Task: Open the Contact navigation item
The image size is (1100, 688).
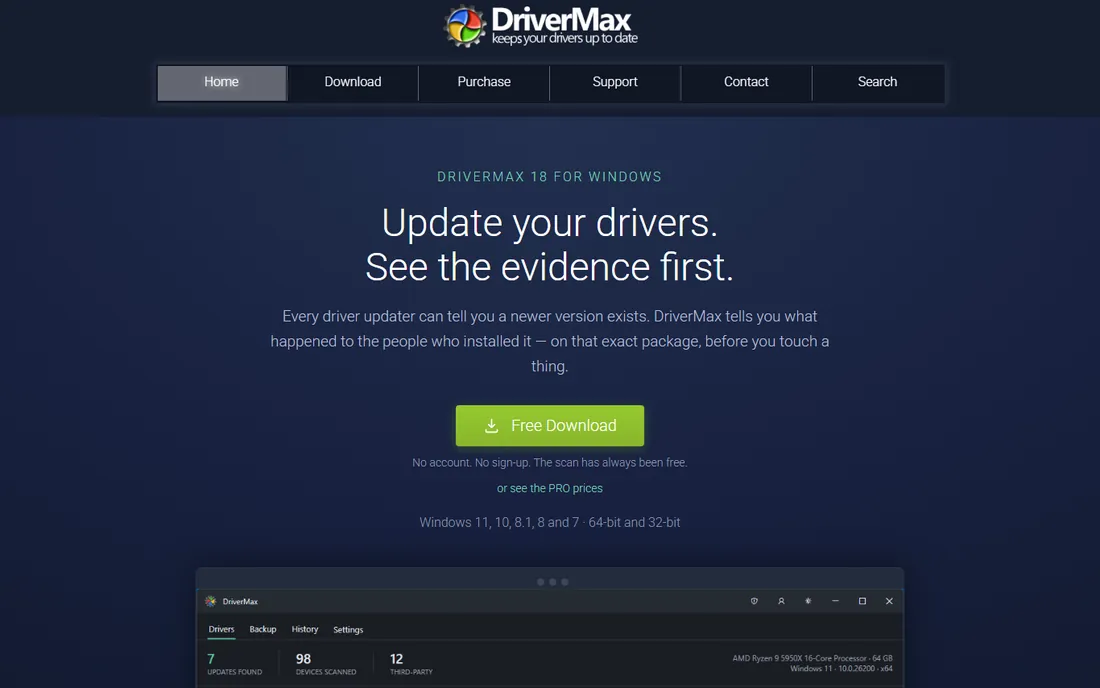Action: [746, 83]
